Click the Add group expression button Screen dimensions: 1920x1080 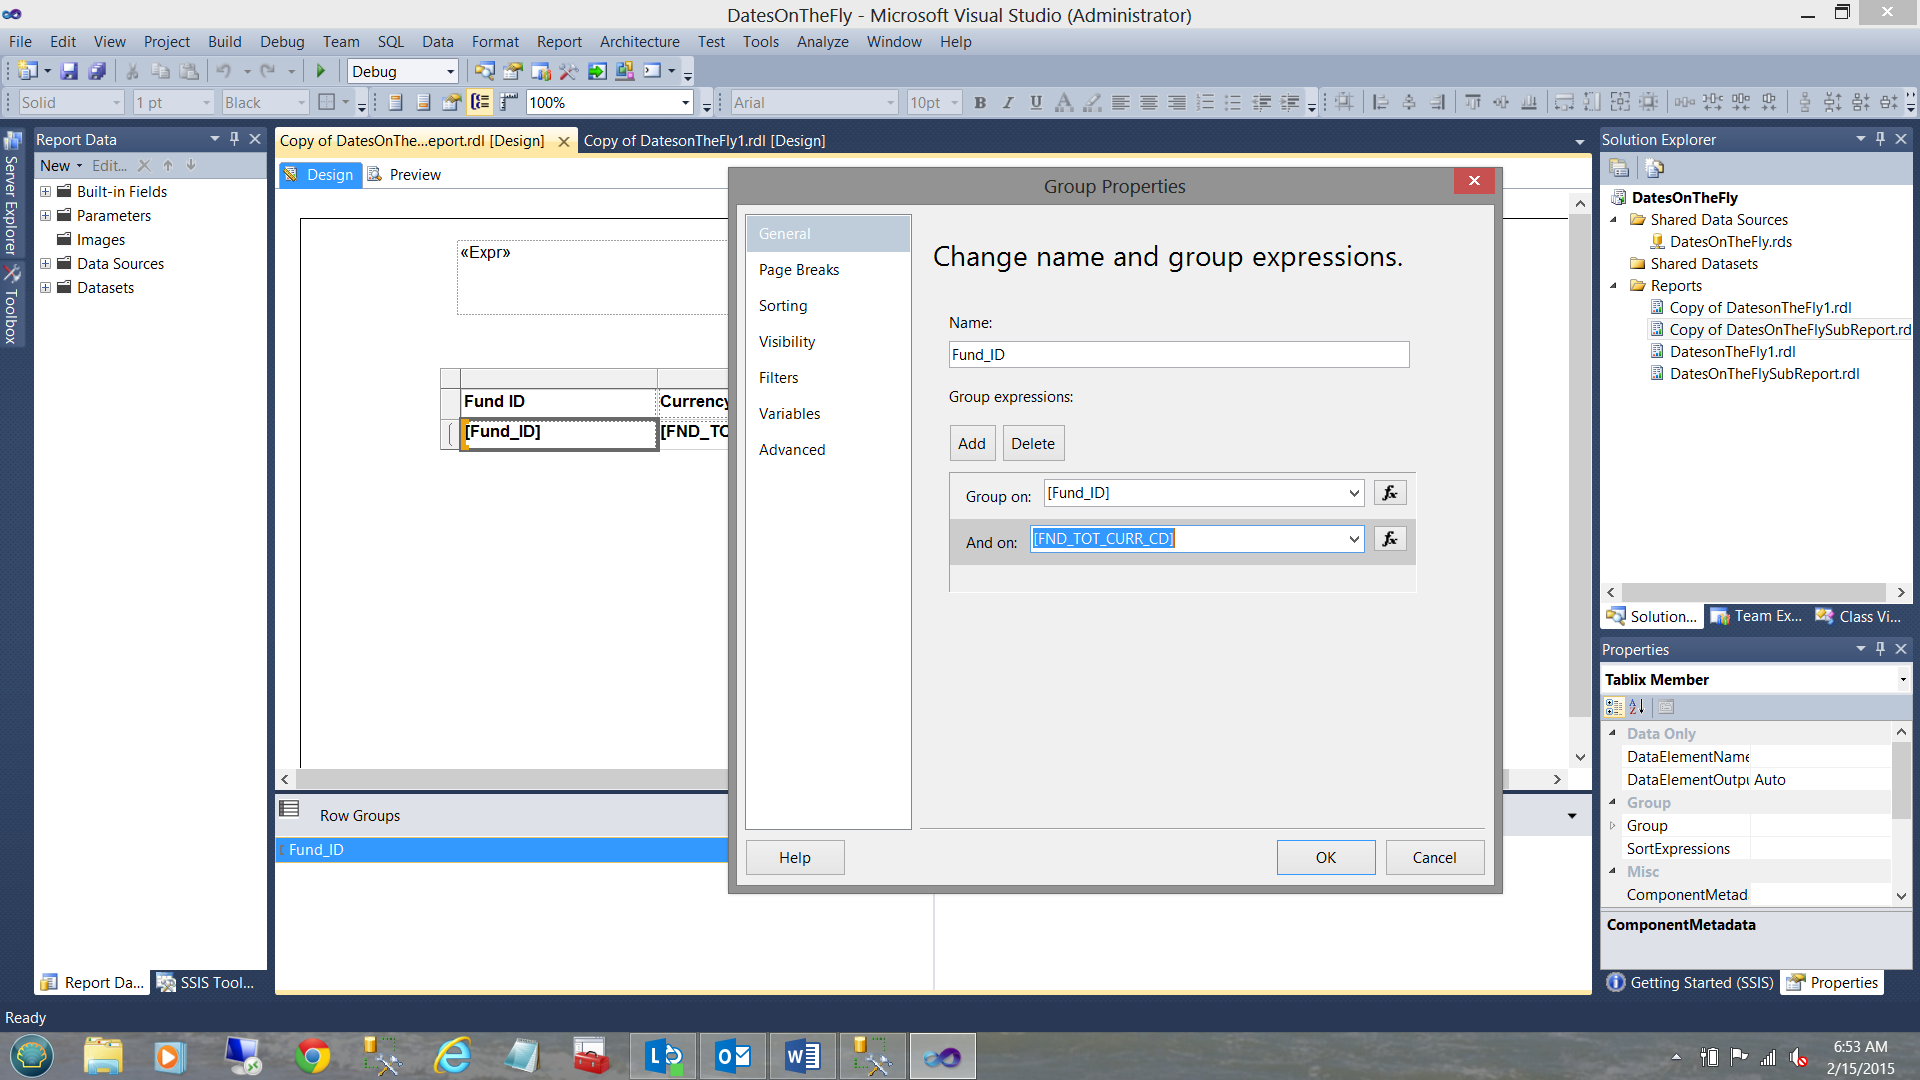click(x=971, y=444)
